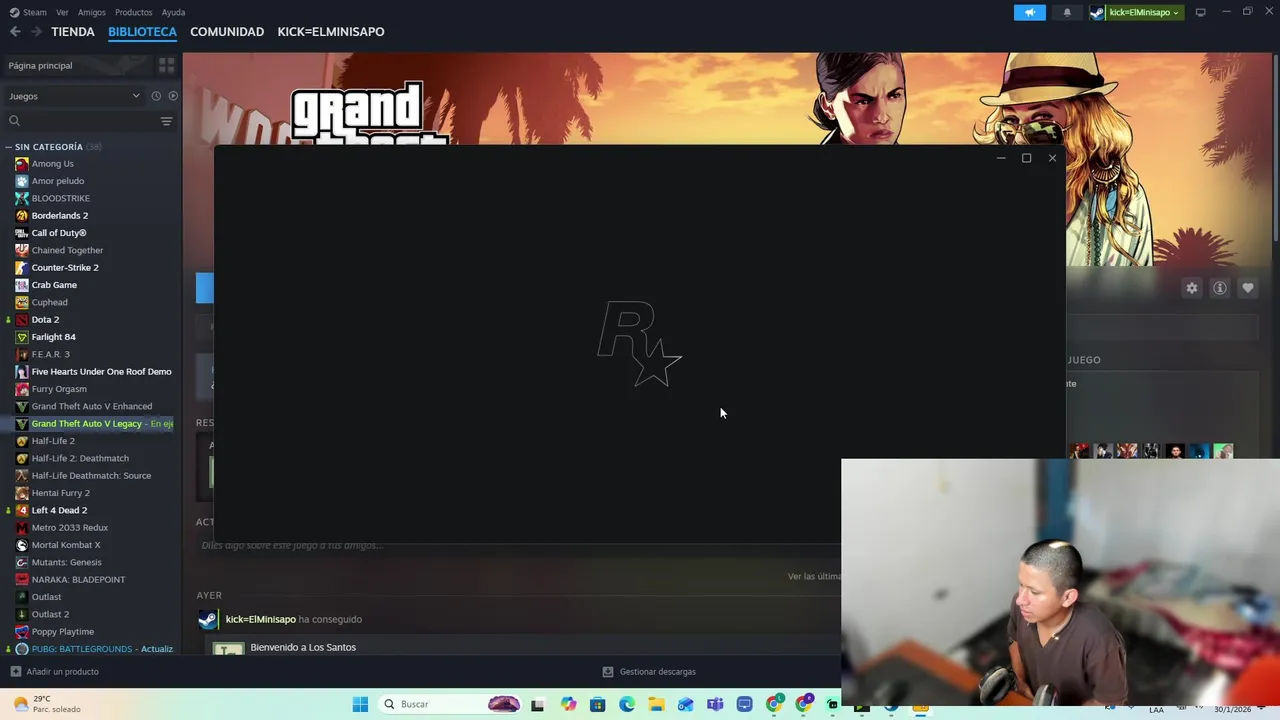Open Copilot from the taskbar
This screenshot has height=720, width=1280.
pos(568,704)
